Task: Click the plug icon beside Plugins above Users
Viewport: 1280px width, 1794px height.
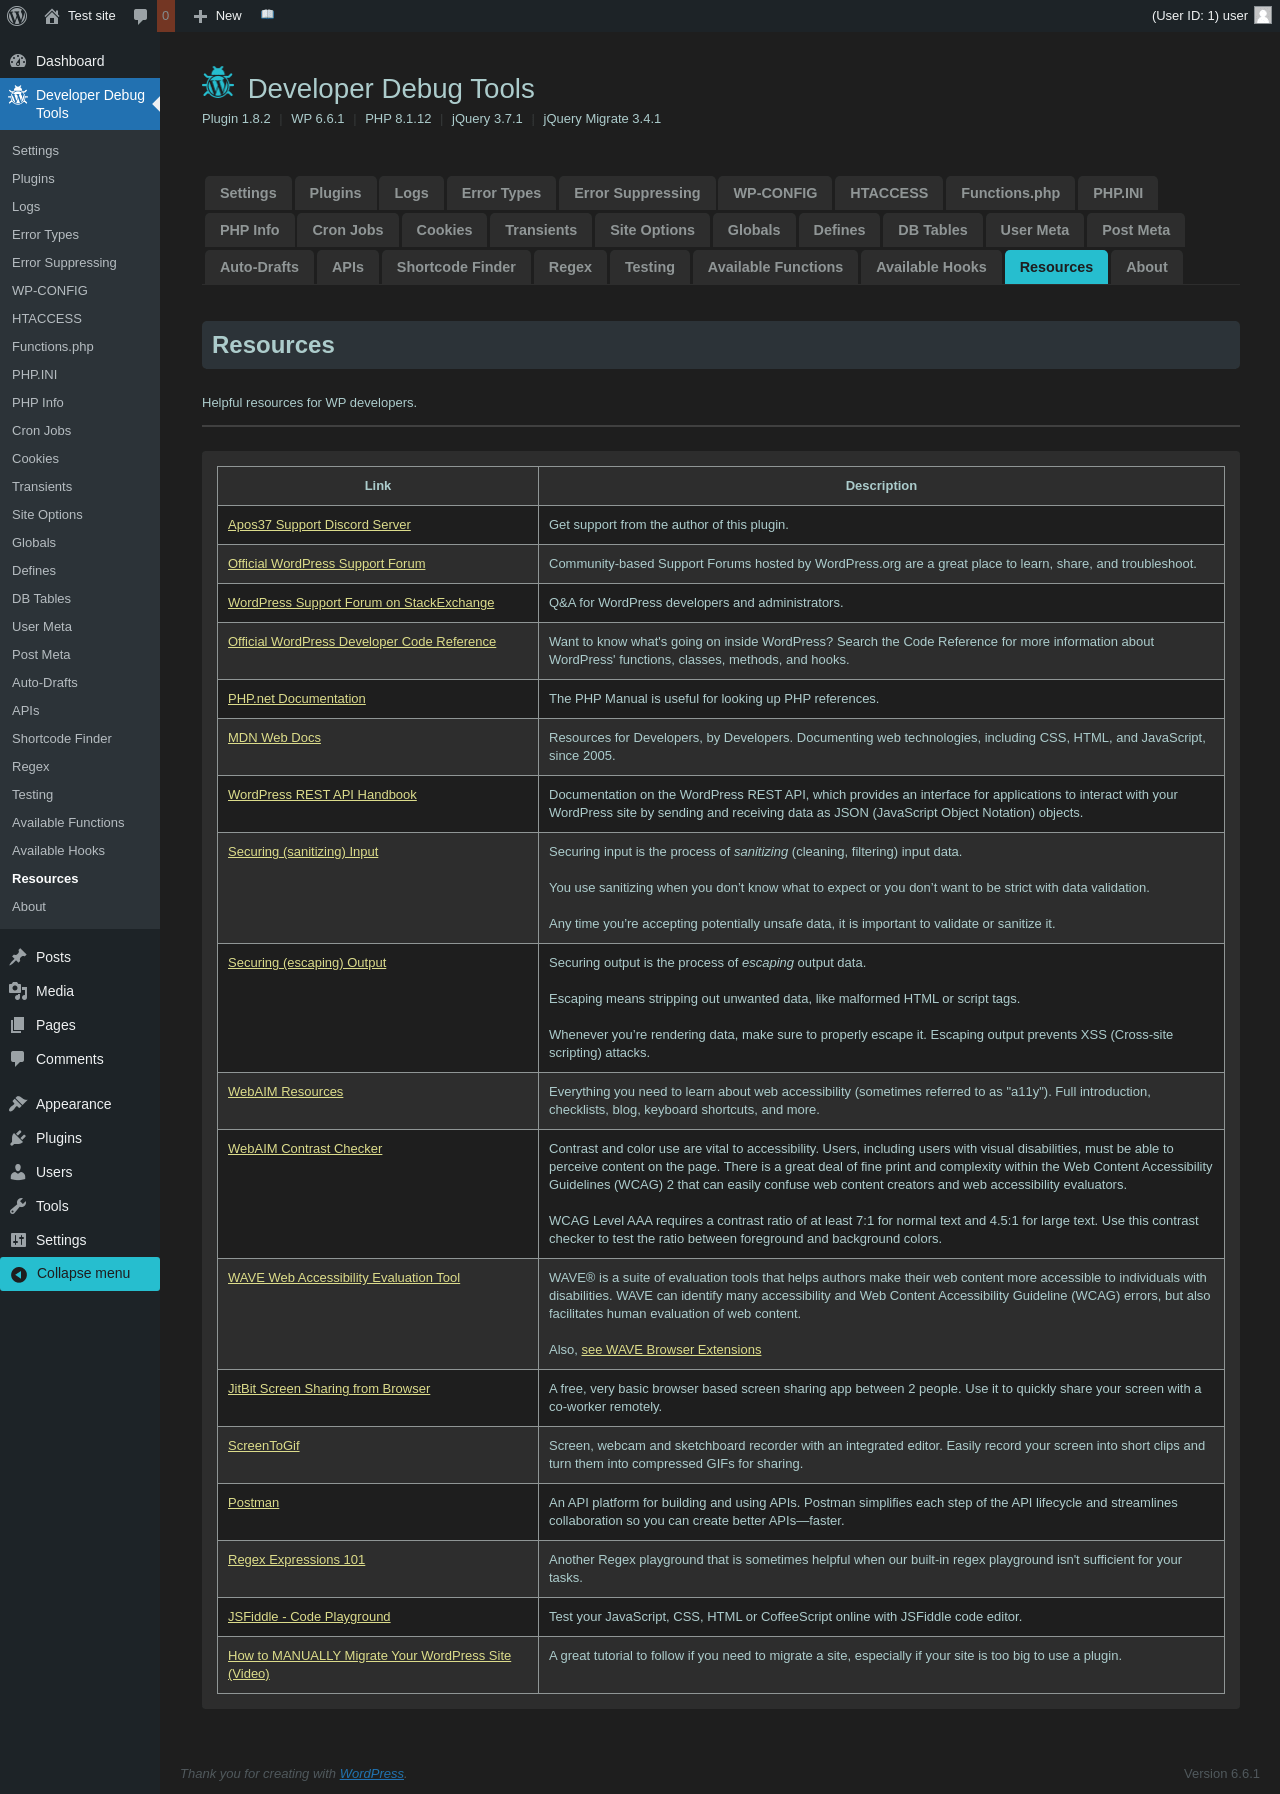Action: pos(18,1138)
